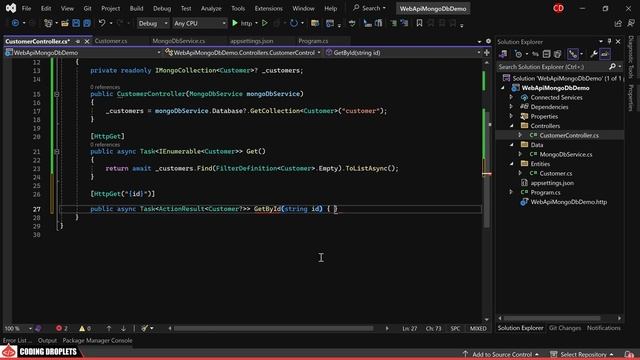Switch to the Git Changes tab
This screenshot has width=640, height=360.
[x=564, y=328]
